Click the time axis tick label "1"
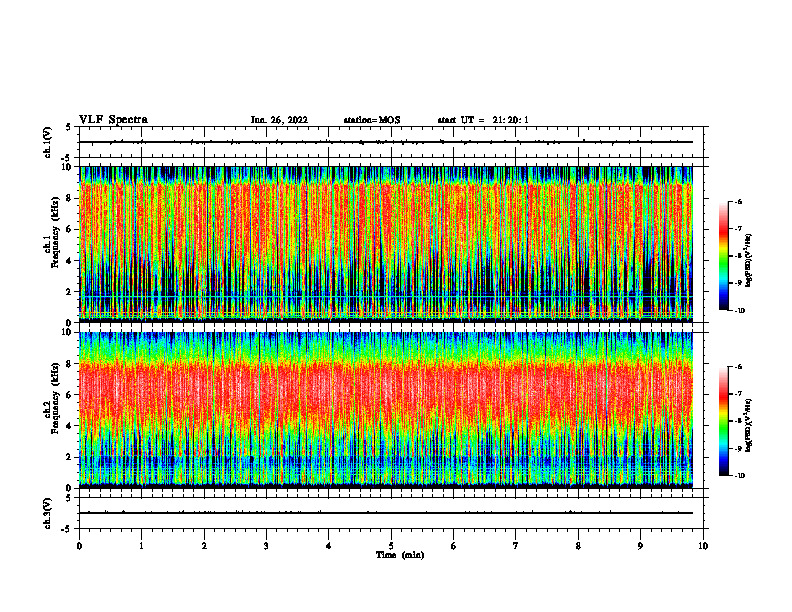The image size is (792, 612). pos(141,546)
